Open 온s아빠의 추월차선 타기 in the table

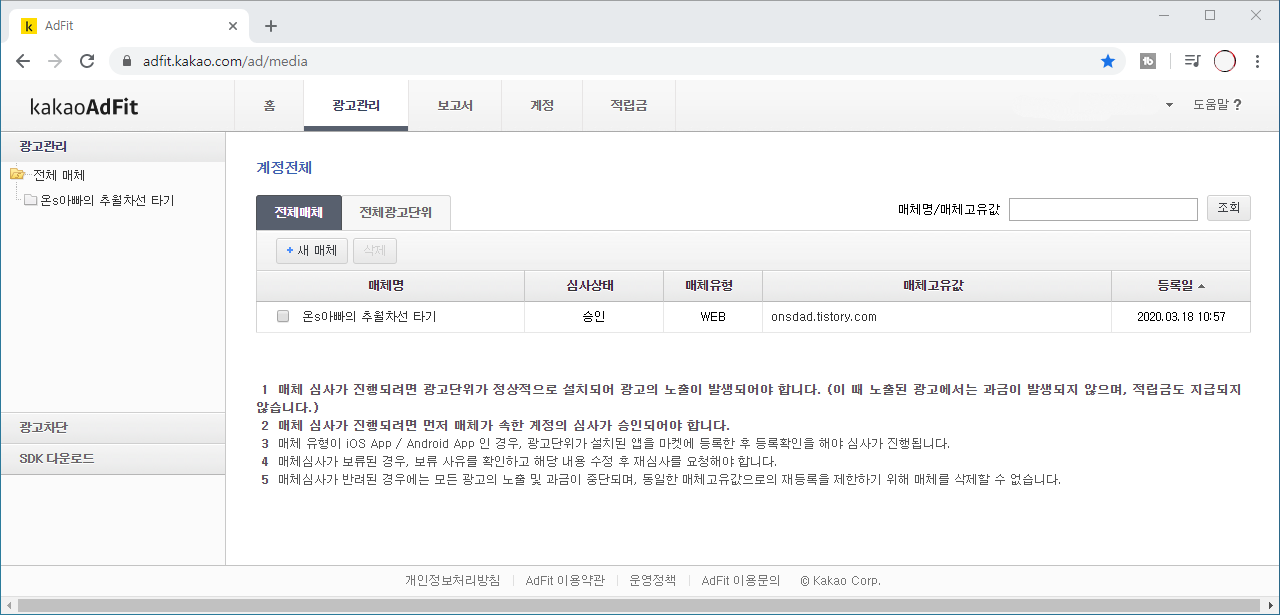tap(369, 317)
